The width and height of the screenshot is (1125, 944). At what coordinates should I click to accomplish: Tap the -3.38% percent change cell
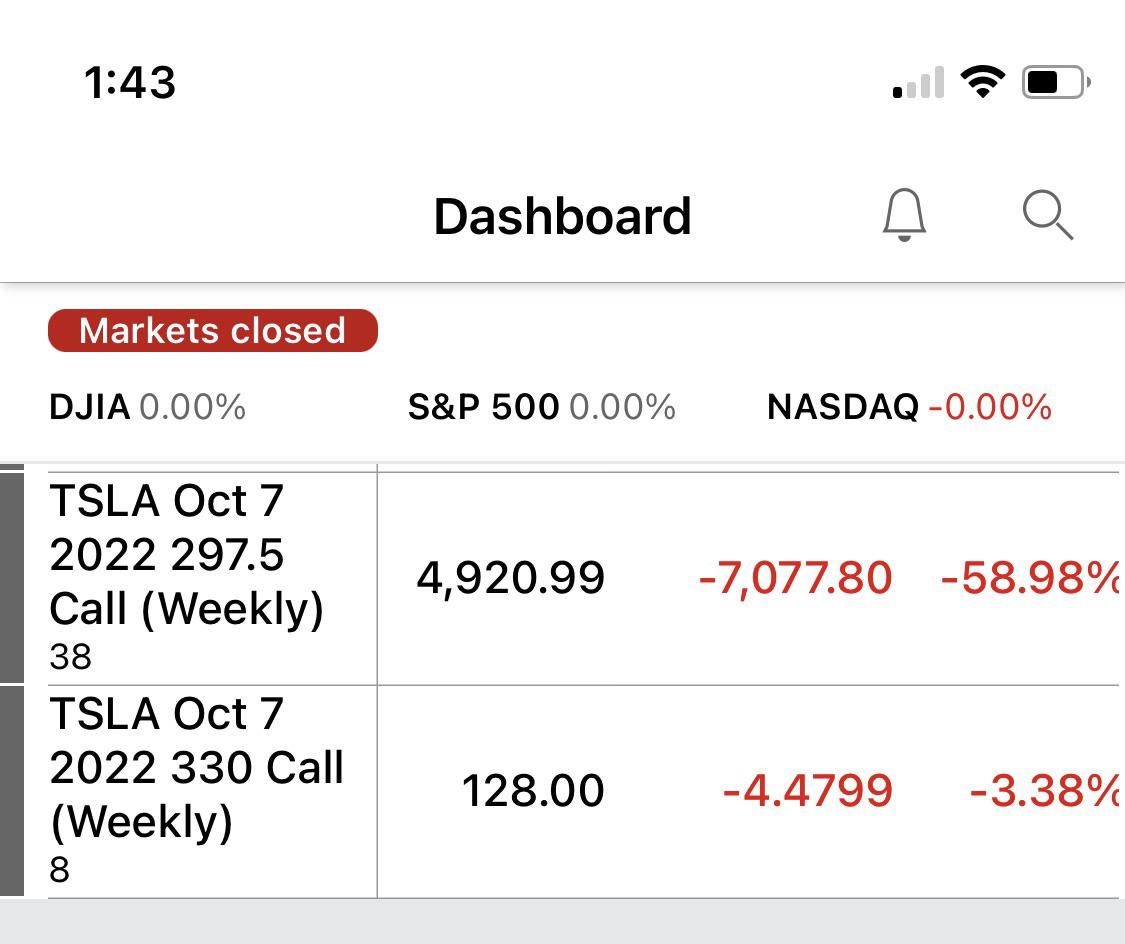(1045, 791)
